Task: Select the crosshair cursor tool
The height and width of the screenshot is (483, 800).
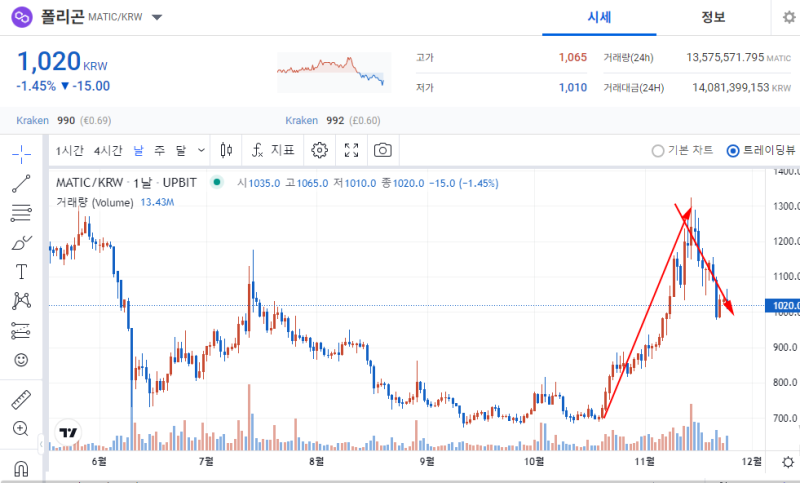Action: (21, 154)
